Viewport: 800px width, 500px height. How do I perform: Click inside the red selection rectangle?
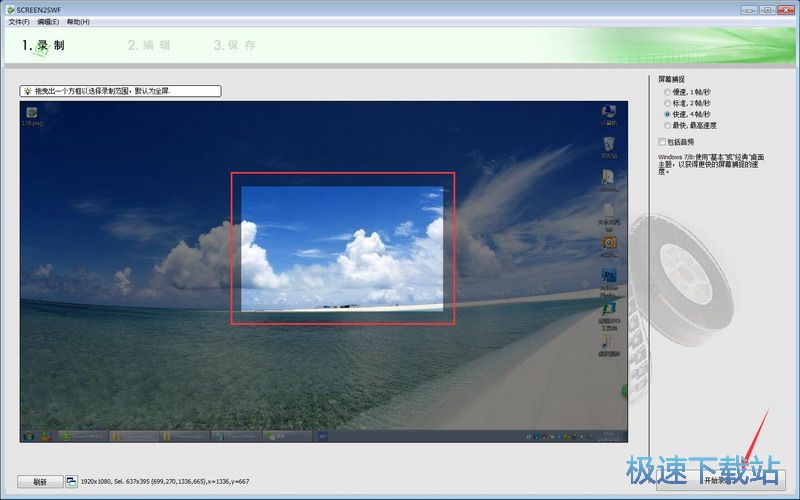pyautogui.click(x=343, y=248)
